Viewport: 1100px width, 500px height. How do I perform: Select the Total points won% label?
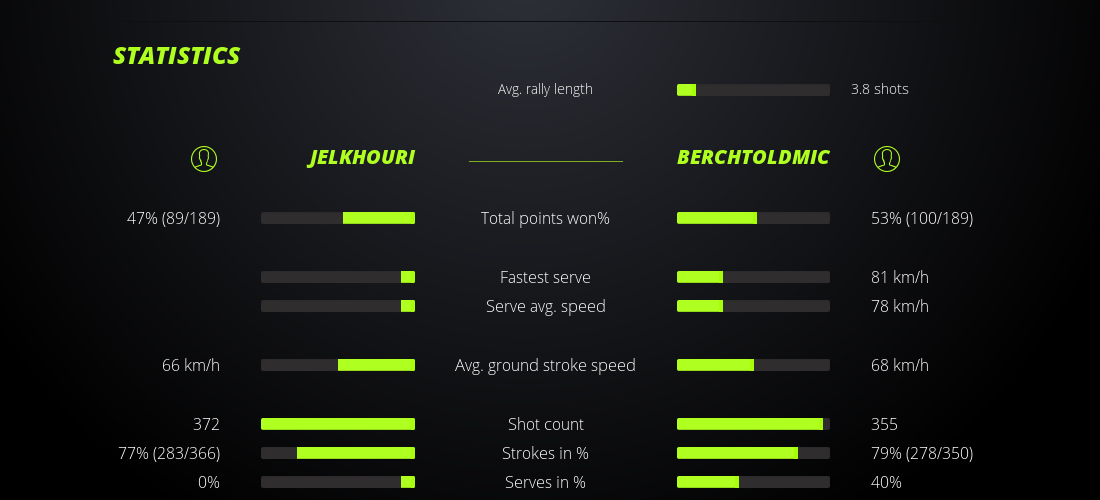click(x=545, y=218)
